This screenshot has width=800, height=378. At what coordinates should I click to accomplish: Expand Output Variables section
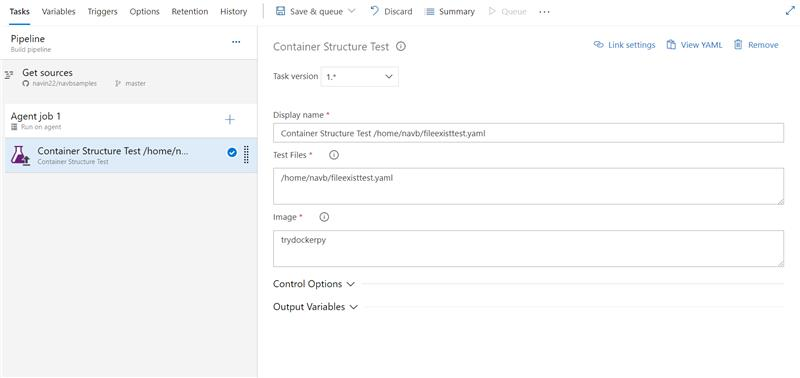click(x=315, y=307)
